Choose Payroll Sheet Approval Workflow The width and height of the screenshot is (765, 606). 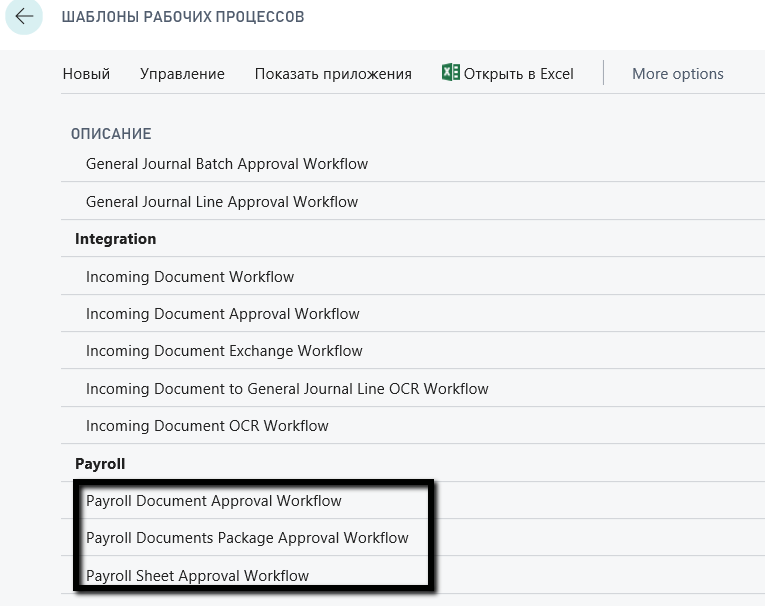coord(197,575)
